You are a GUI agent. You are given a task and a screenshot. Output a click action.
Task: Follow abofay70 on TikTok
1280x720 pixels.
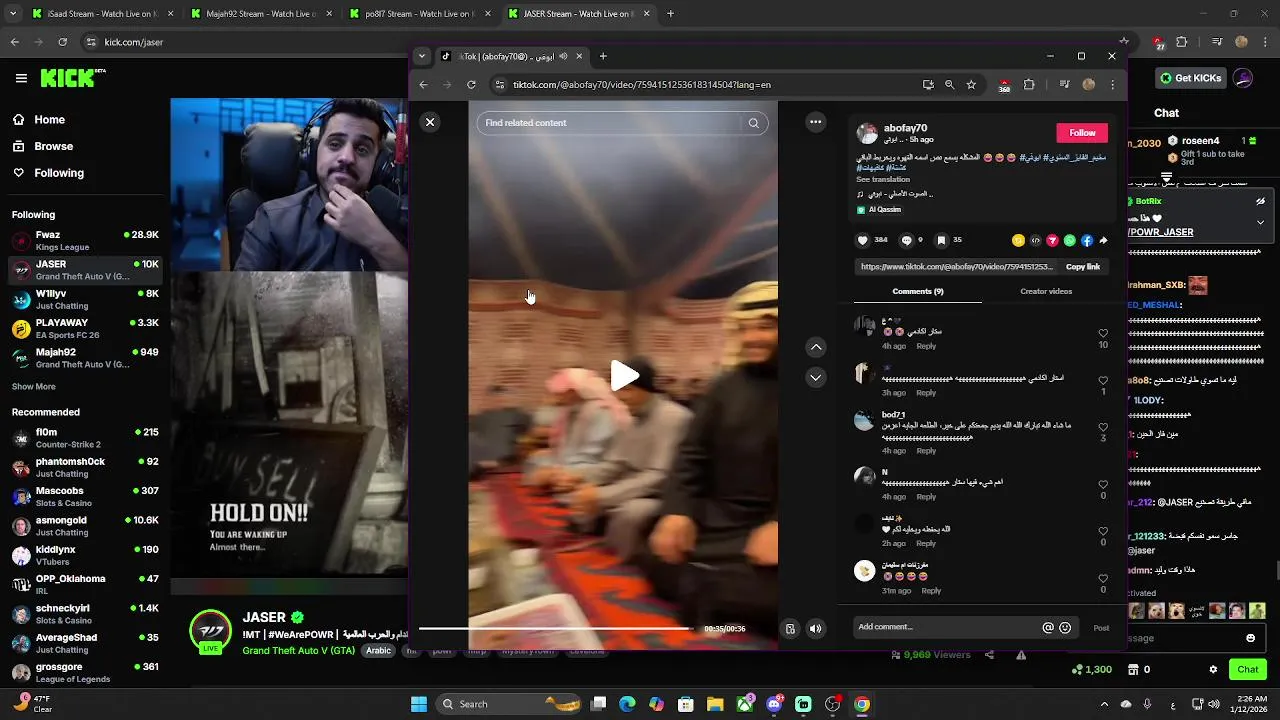[x=1082, y=133]
